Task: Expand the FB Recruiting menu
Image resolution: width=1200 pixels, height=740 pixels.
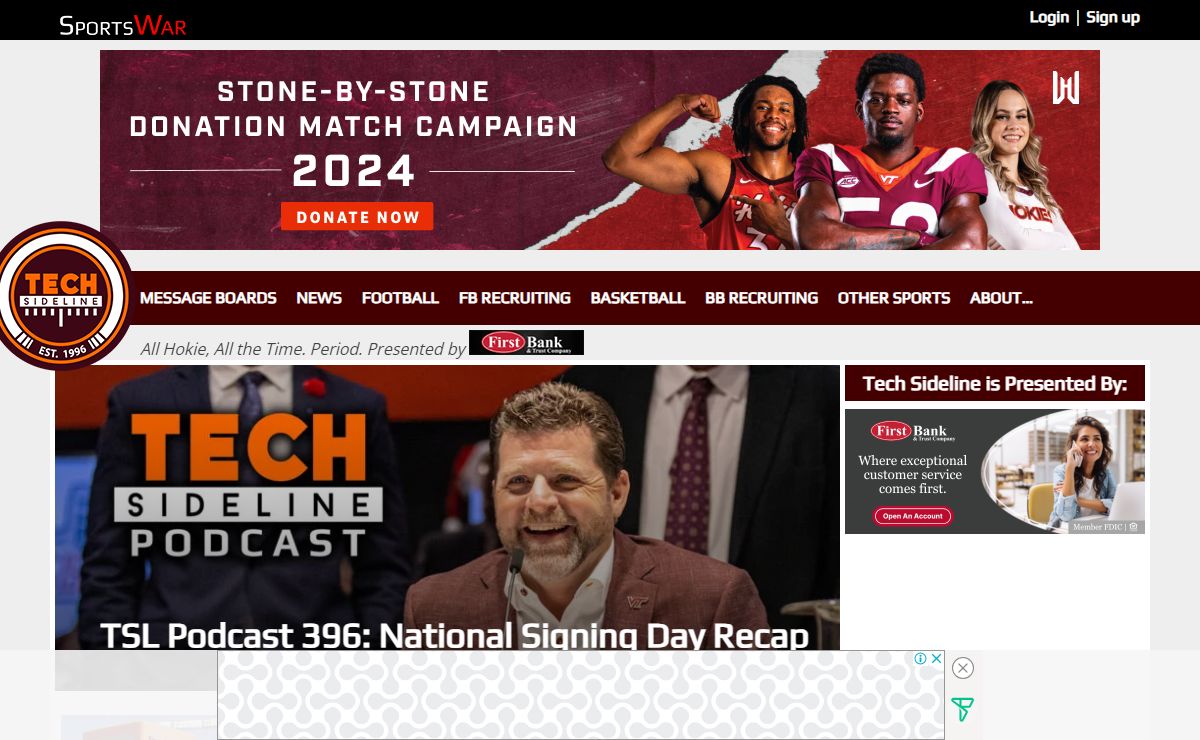Action: [x=515, y=298]
